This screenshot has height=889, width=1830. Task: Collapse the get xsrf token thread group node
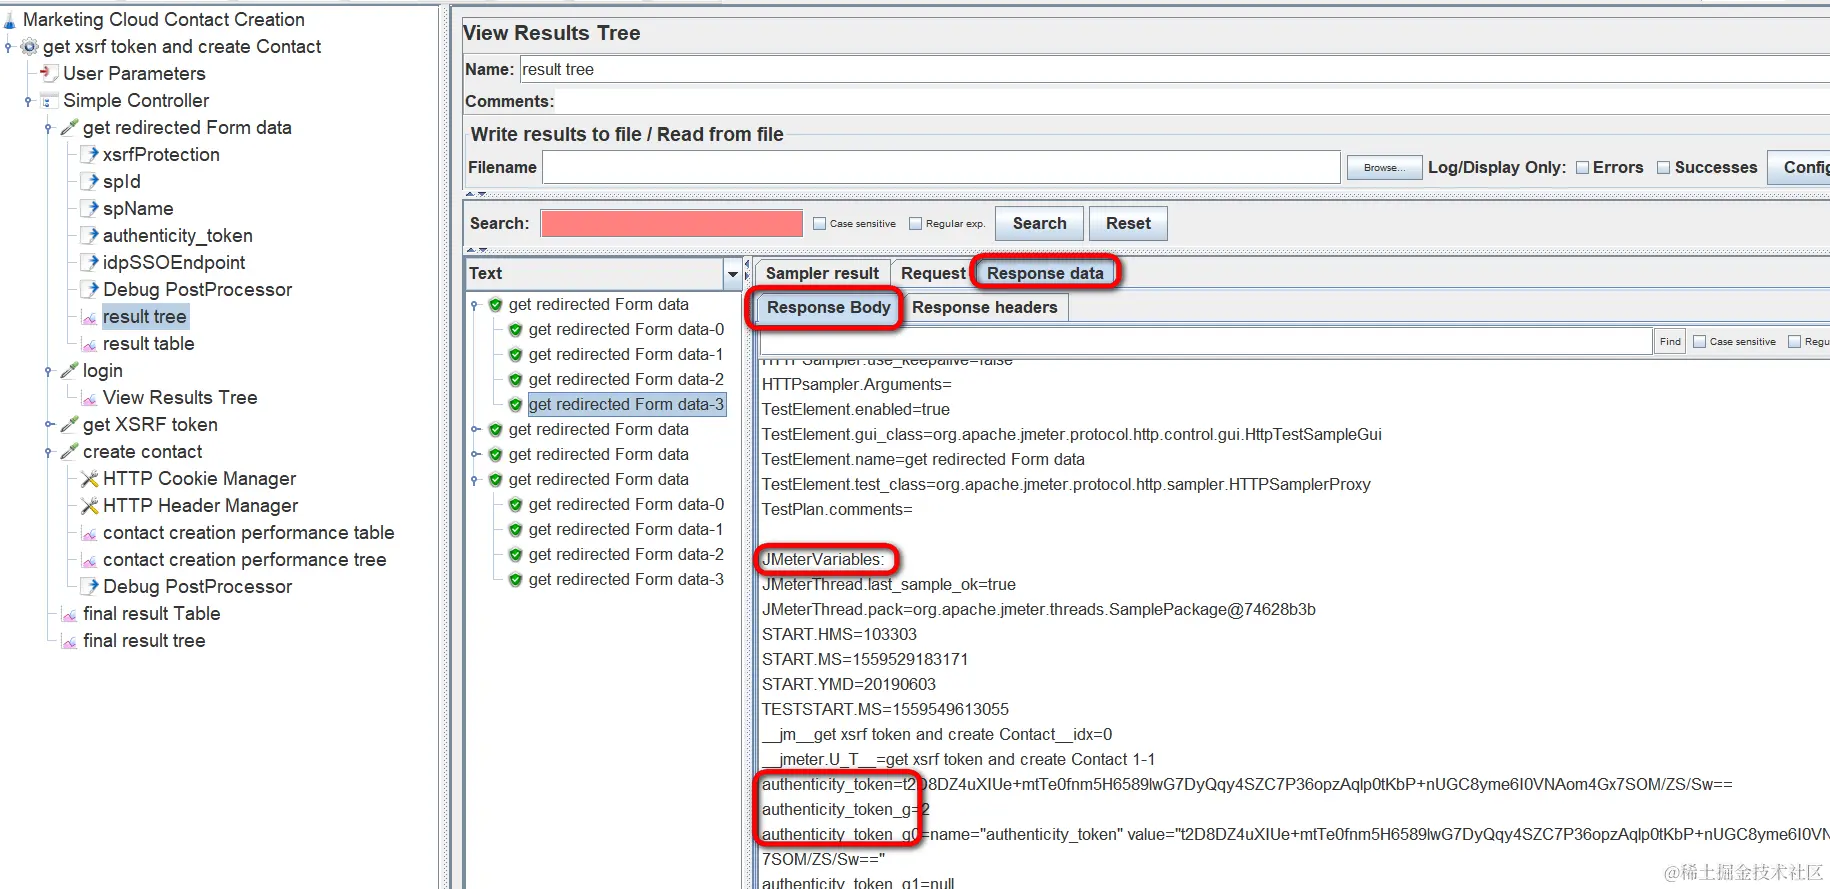pyautogui.click(x=8, y=47)
